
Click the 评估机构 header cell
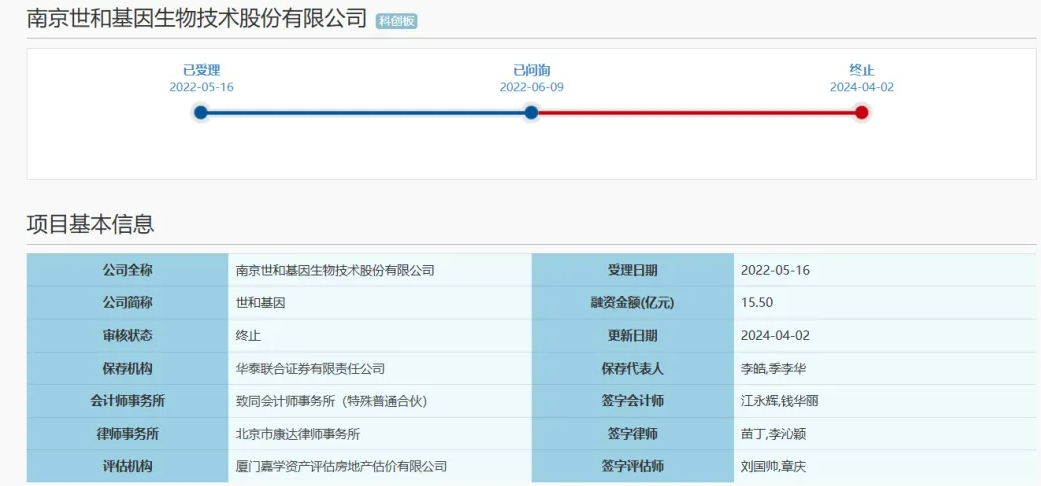coord(127,466)
